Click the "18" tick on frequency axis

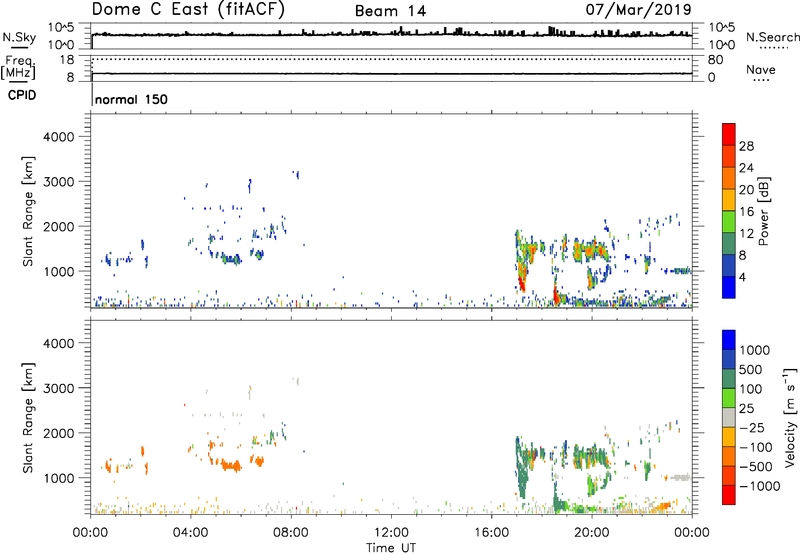67,60
